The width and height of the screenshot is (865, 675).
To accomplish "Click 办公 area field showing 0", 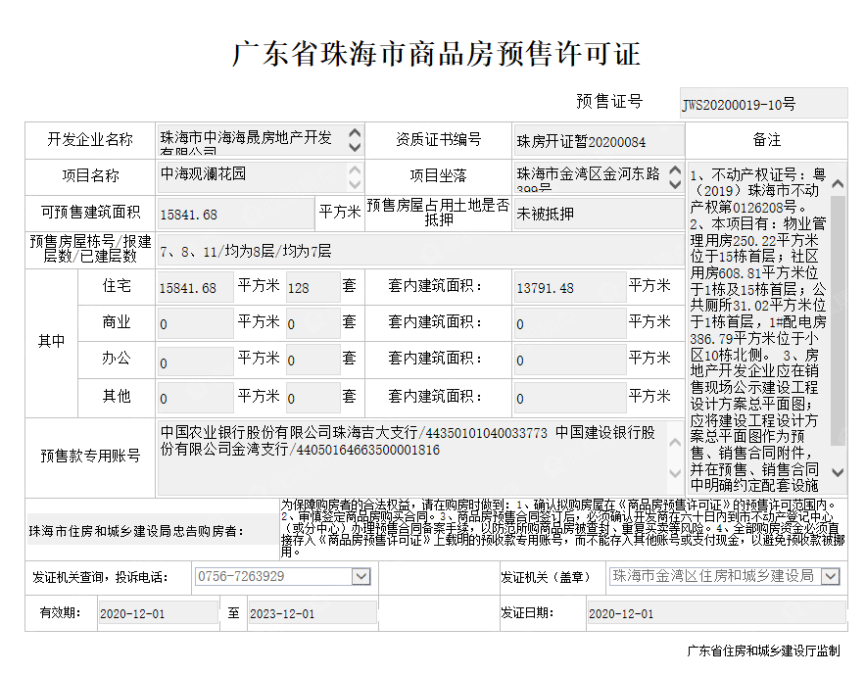I will [x=195, y=361].
